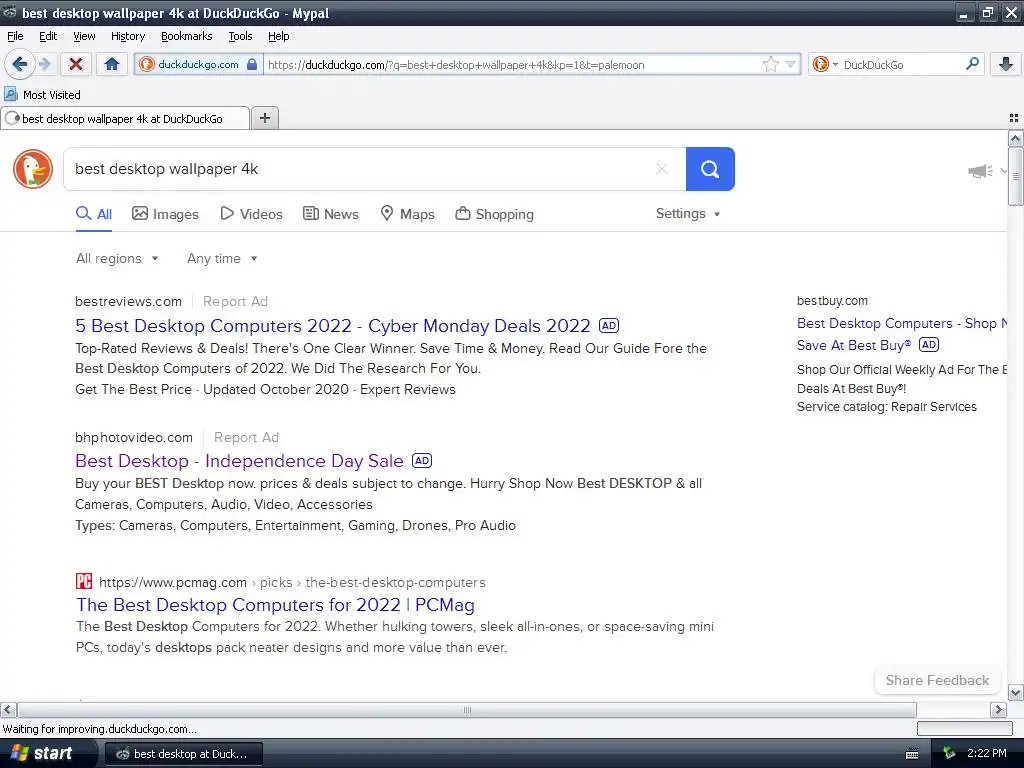
Task: Click the vertical scrollbar down arrow
Action: [1015, 693]
